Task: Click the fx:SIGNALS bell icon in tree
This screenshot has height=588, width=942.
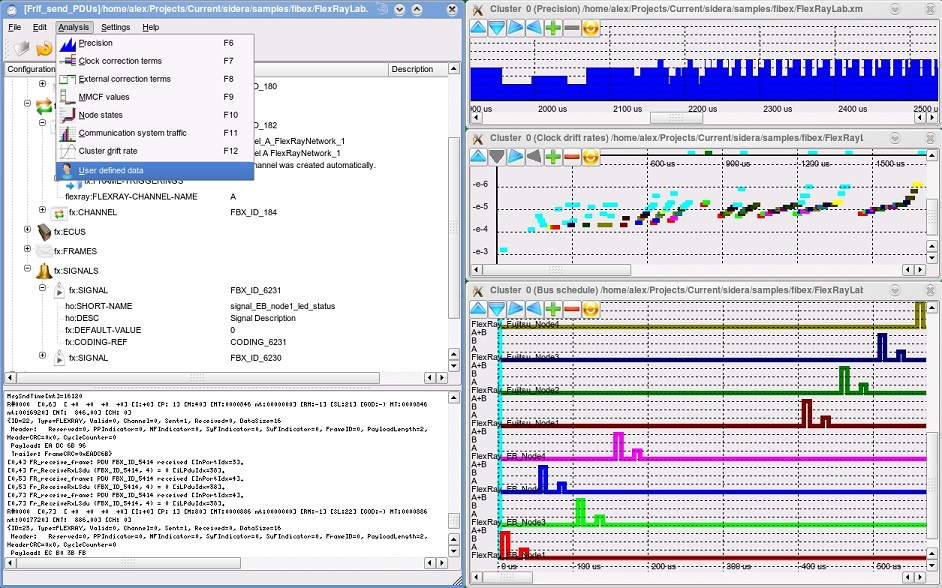Action: pyautogui.click(x=44, y=271)
